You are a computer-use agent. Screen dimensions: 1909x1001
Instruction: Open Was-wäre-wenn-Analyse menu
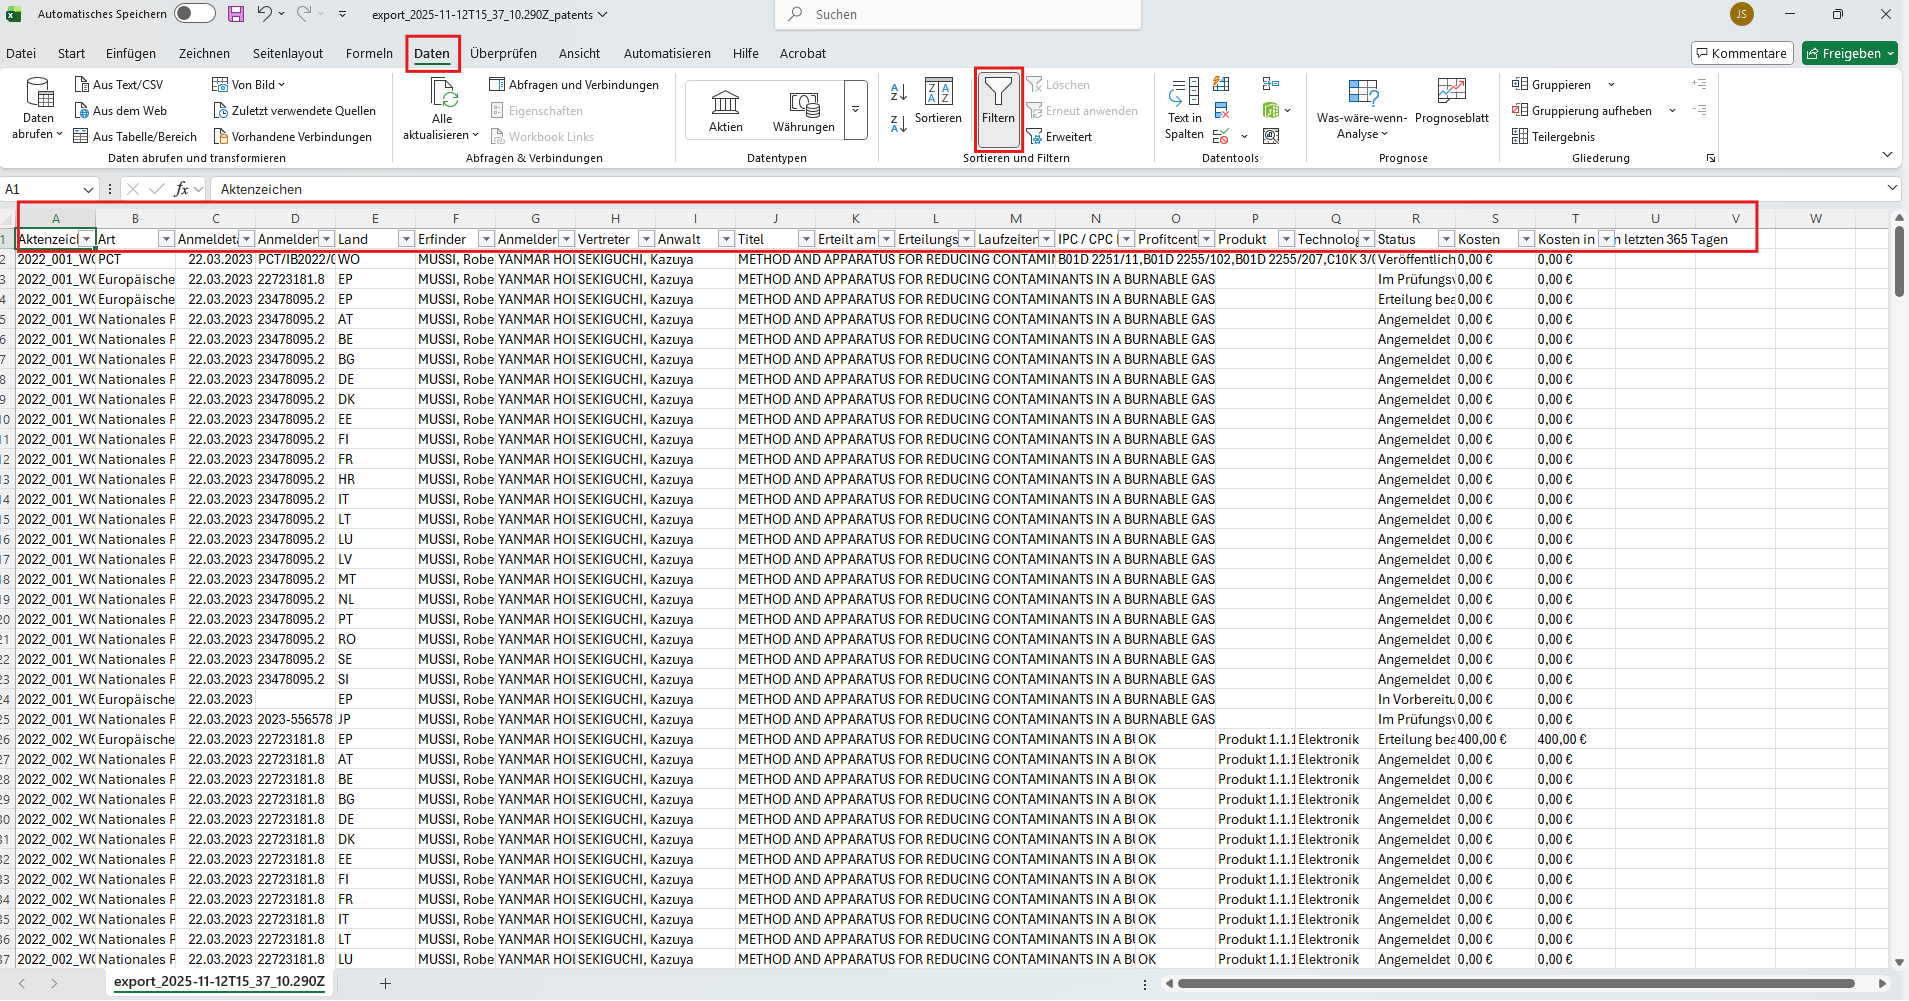pos(1362,109)
